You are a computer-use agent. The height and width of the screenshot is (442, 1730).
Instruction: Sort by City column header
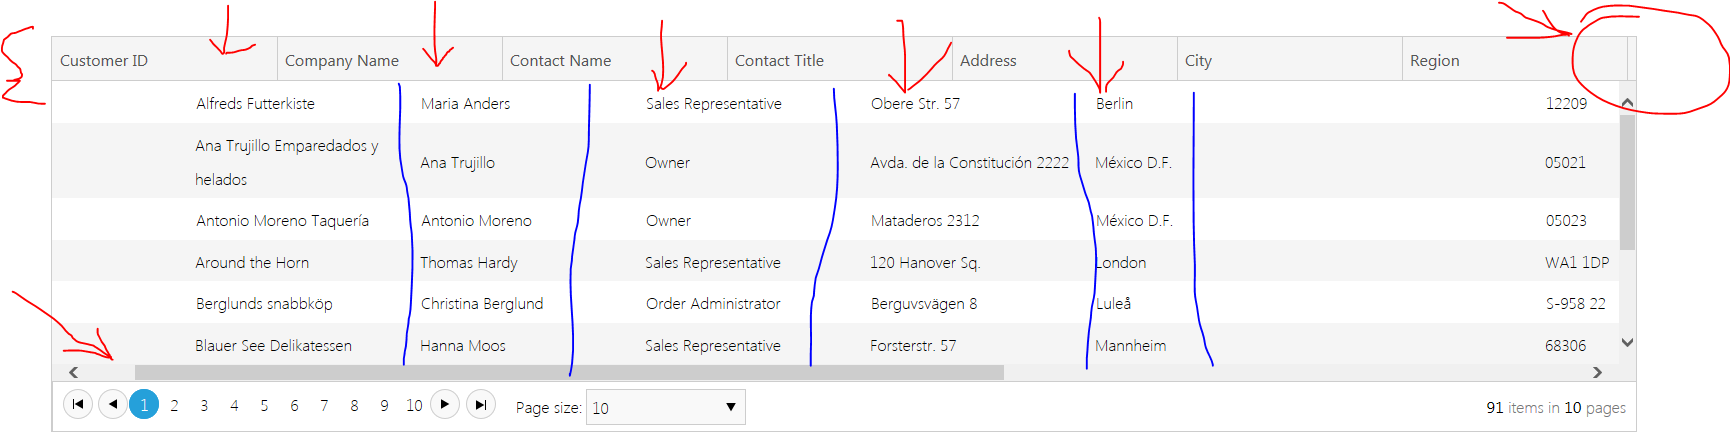pyautogui.click(x=1198, y=61)
